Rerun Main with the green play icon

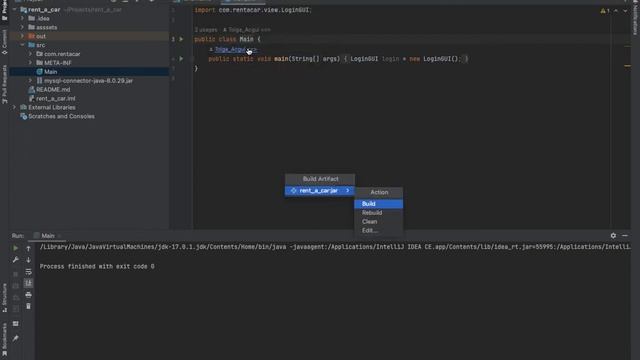tap(16, 248)
